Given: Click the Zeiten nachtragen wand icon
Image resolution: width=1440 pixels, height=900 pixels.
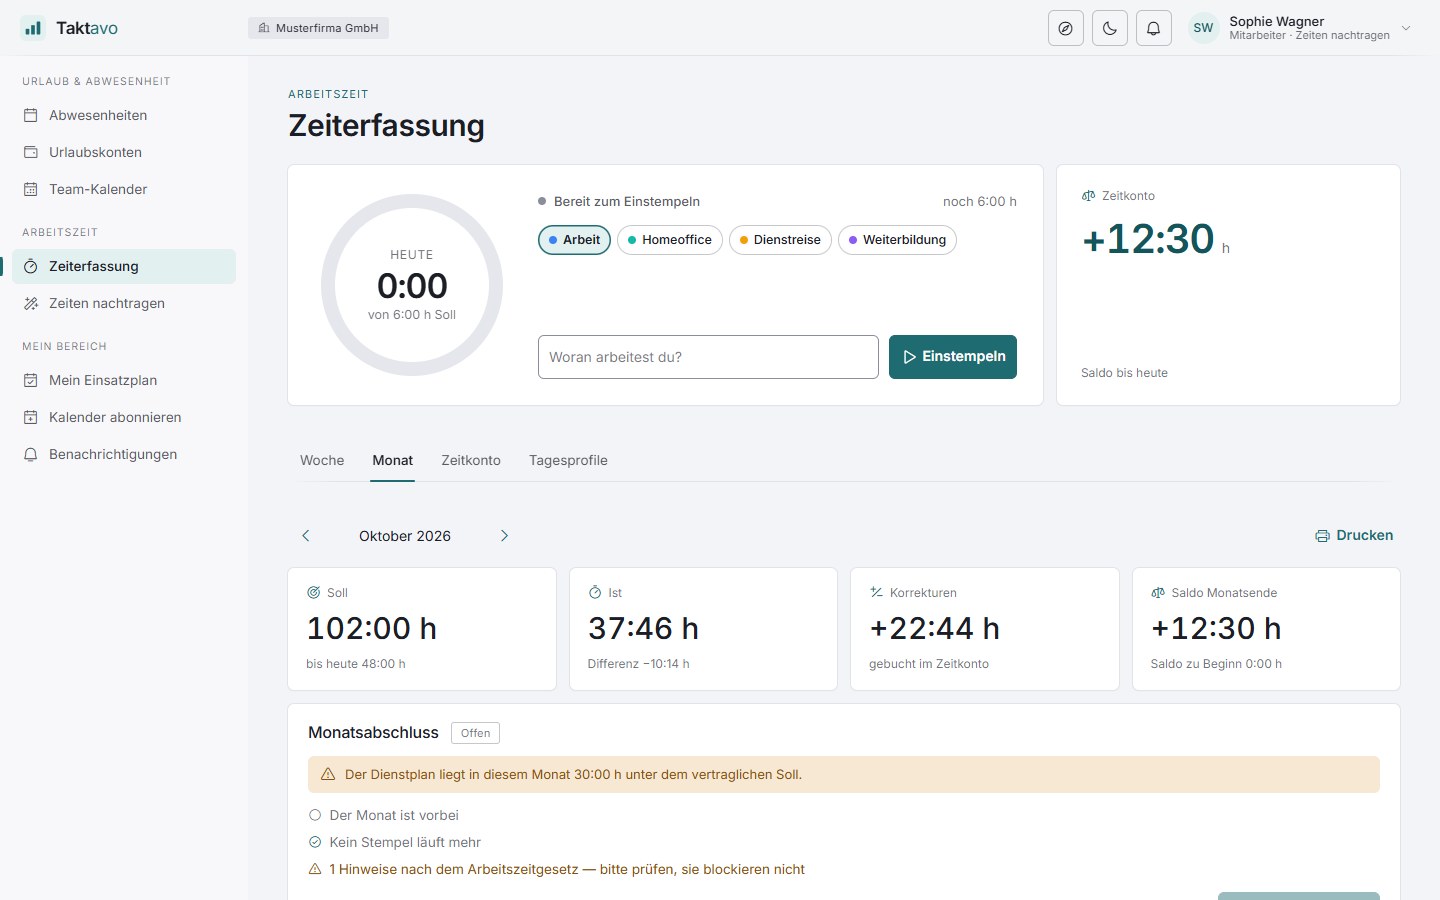Looking at the screenshot, I should click(31, 303).
